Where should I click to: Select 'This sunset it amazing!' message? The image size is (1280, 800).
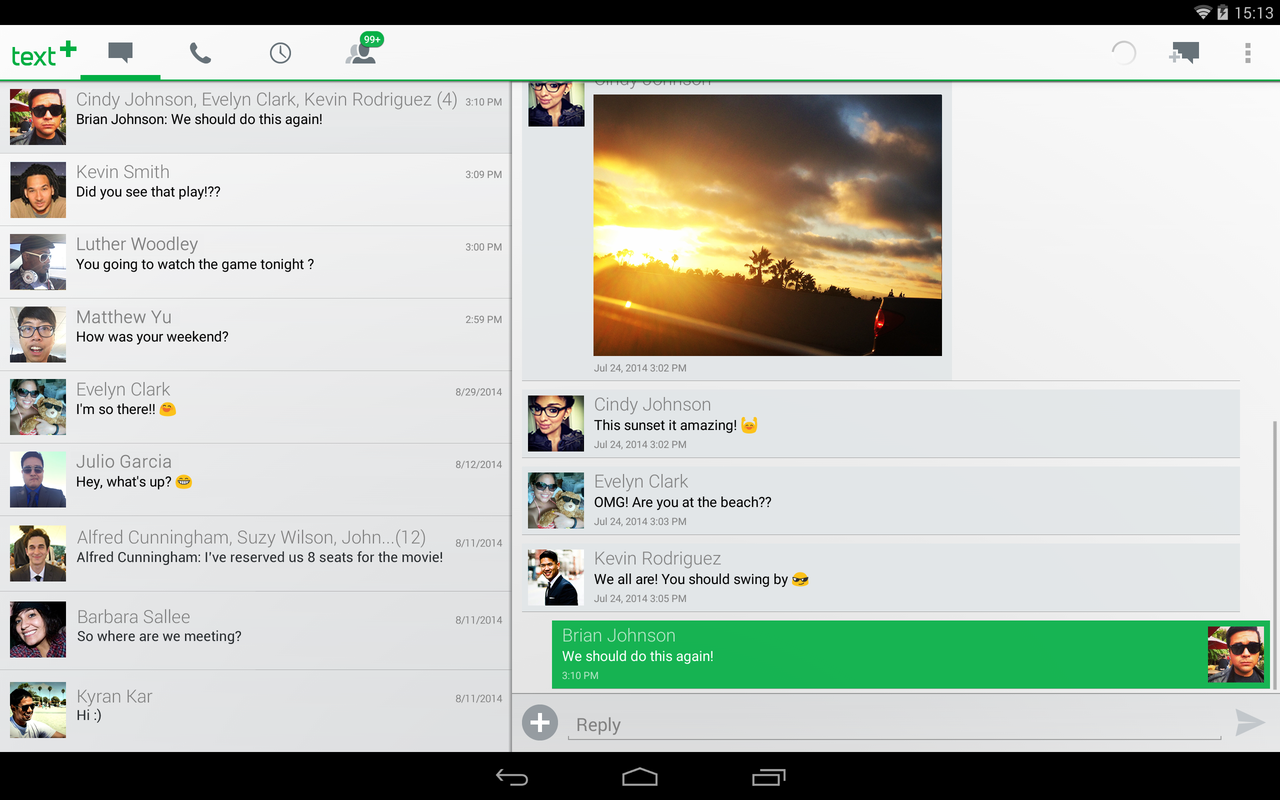881,424
